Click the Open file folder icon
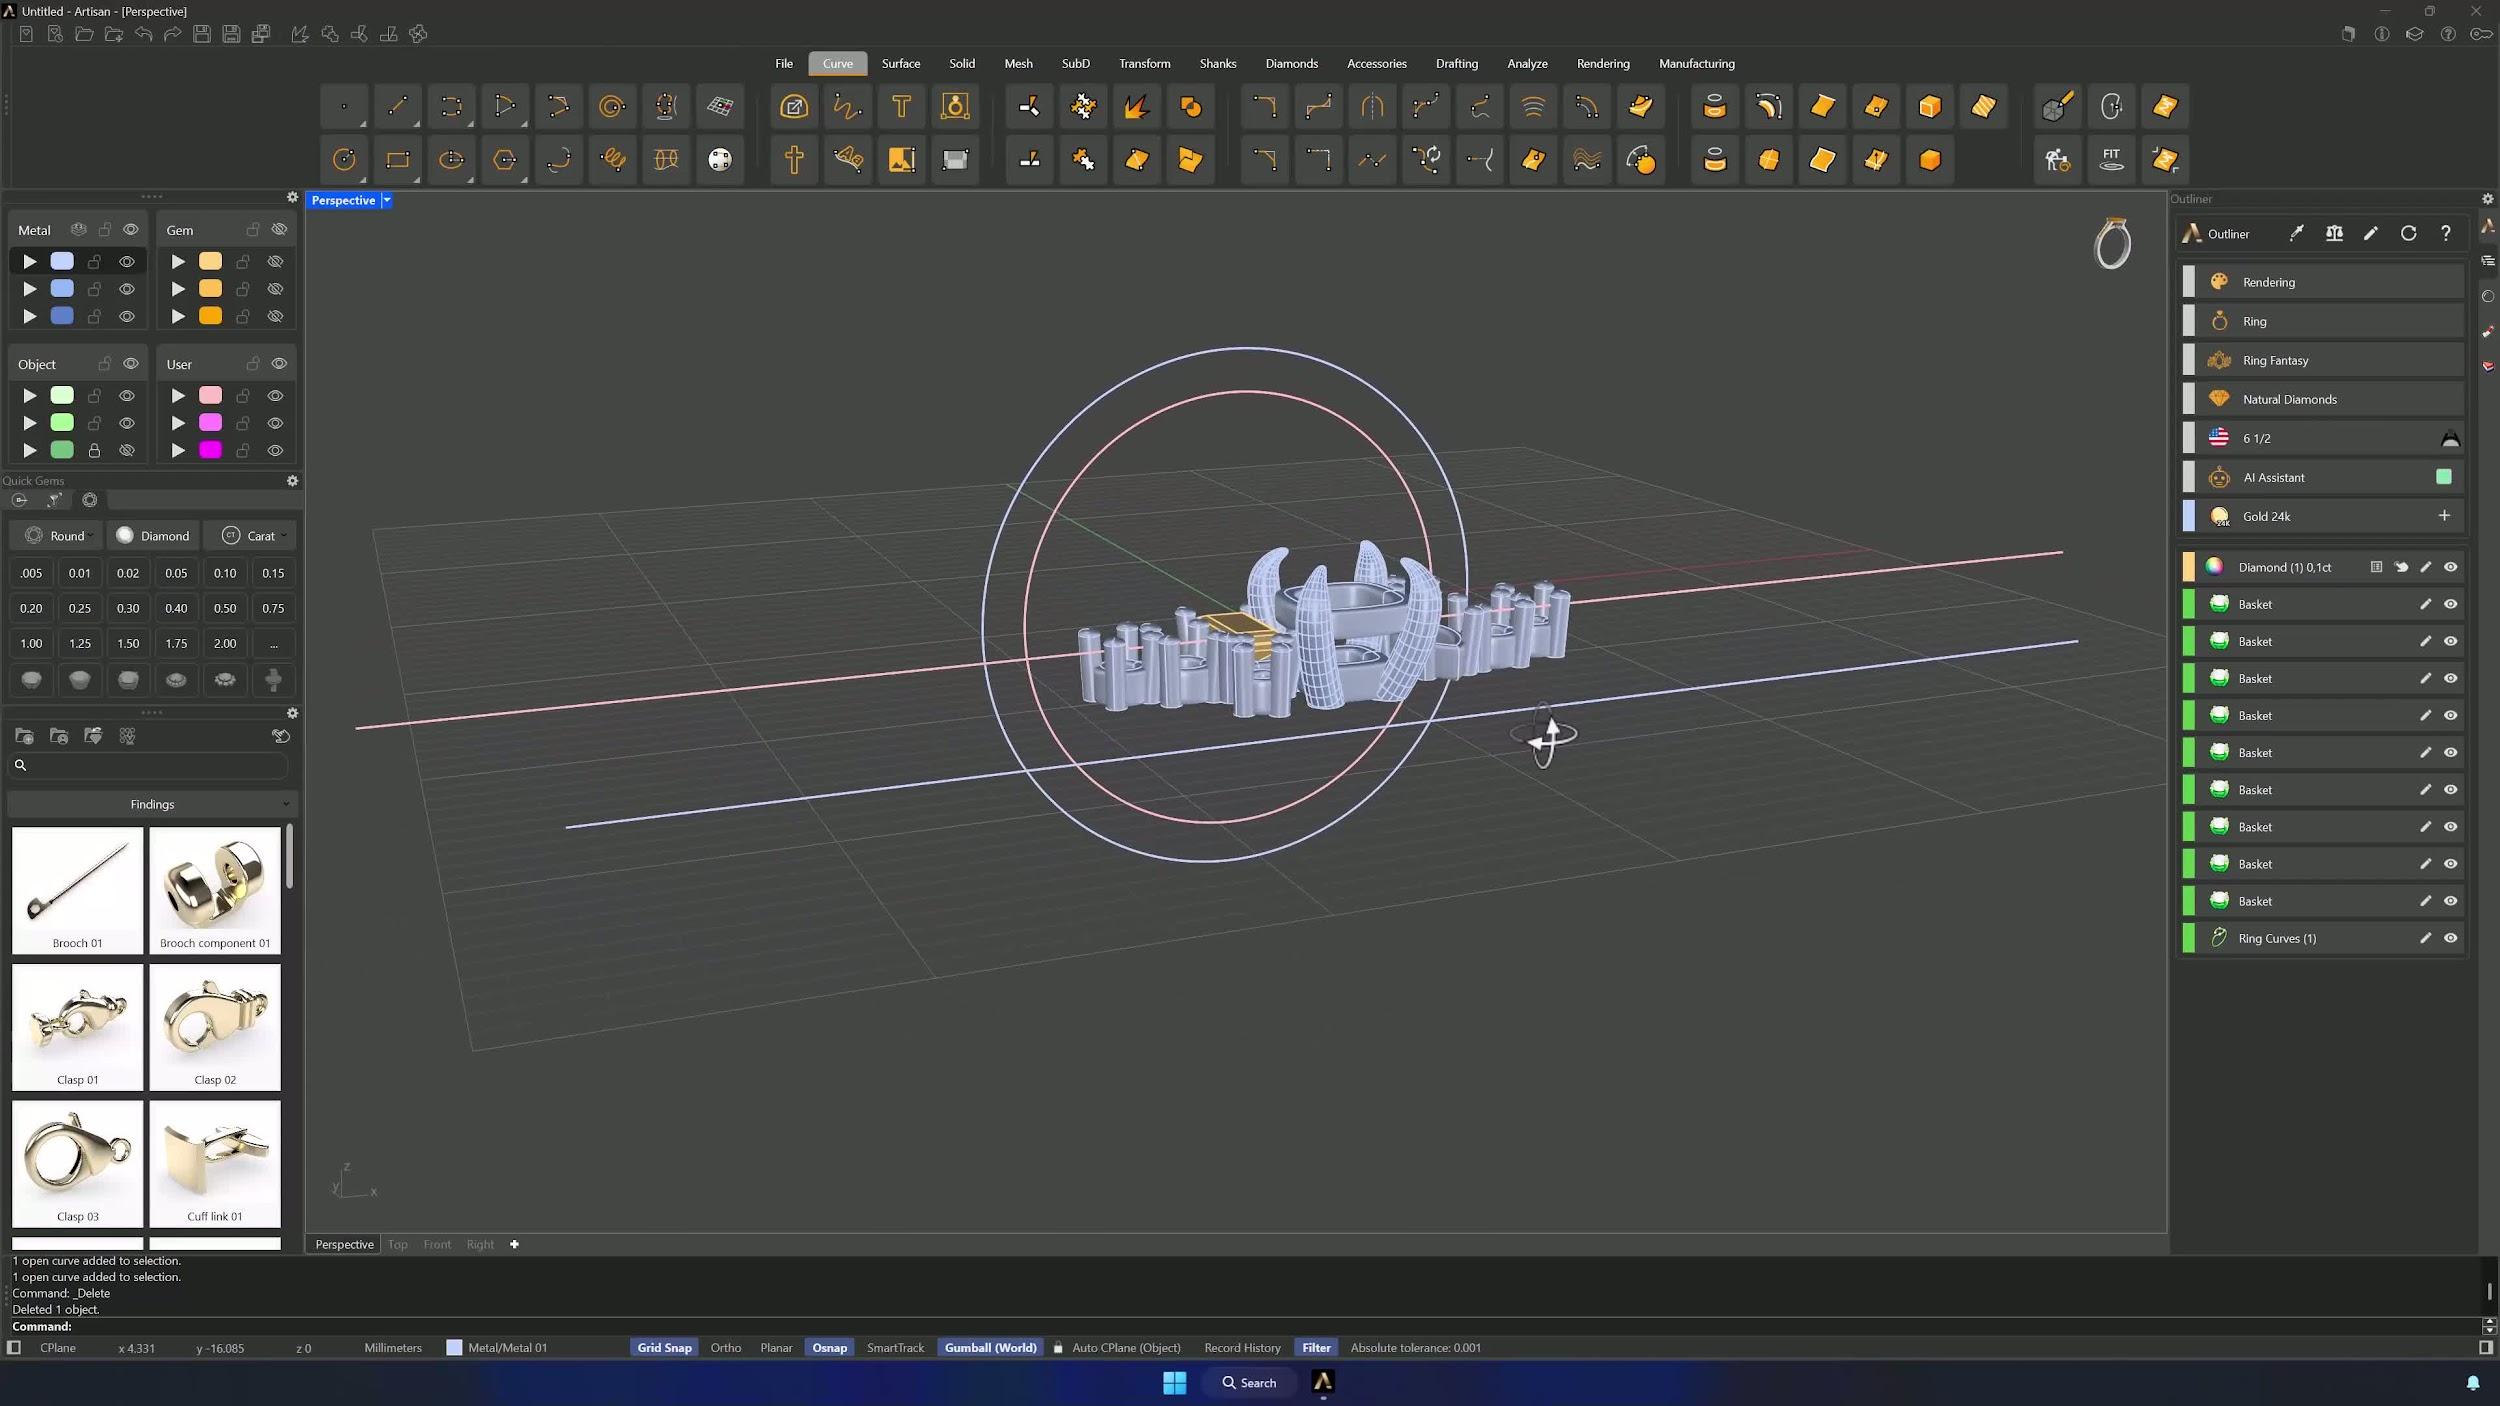2500x1406 pixels. pos(84,34)
